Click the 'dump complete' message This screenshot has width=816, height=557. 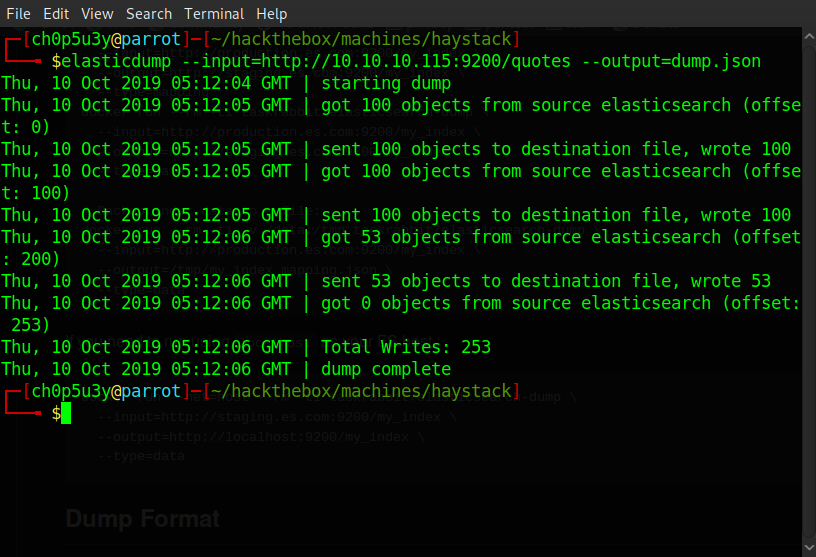click(x=386, y=369)
